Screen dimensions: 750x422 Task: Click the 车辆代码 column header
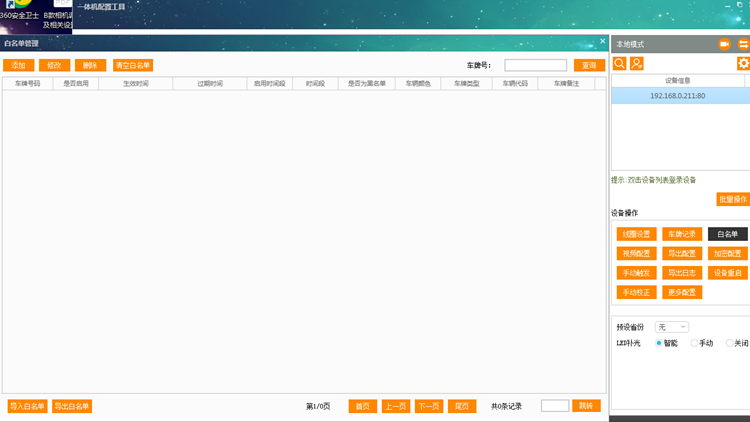point(515,83)
